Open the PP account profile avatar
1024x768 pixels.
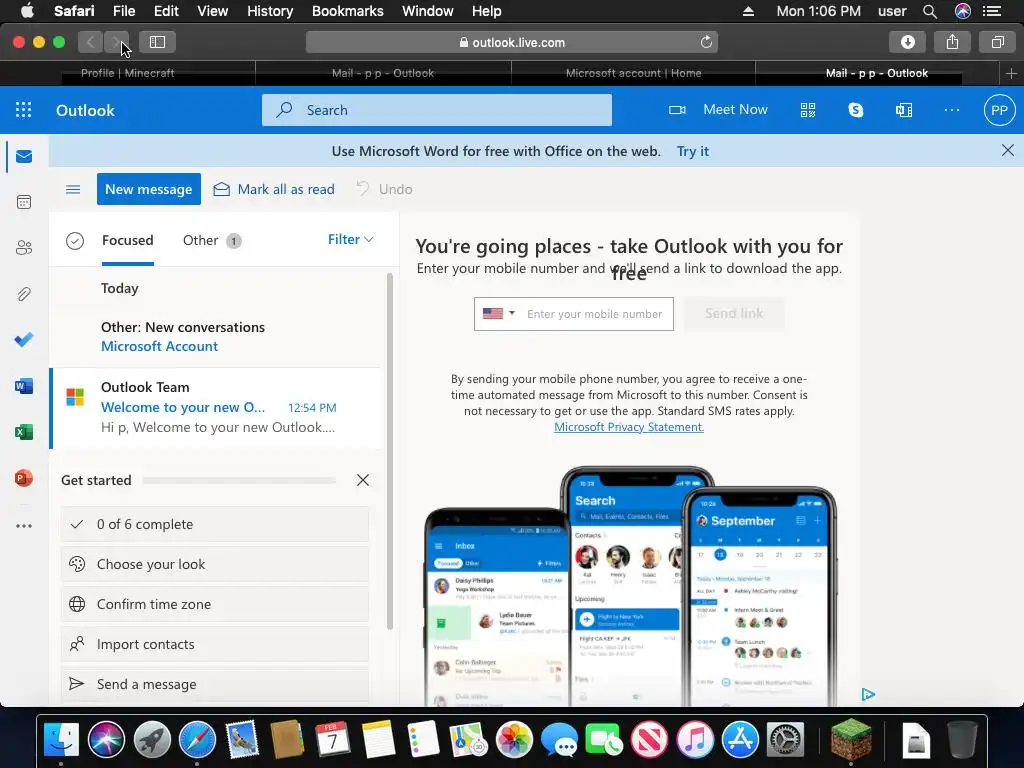point(999,110)
